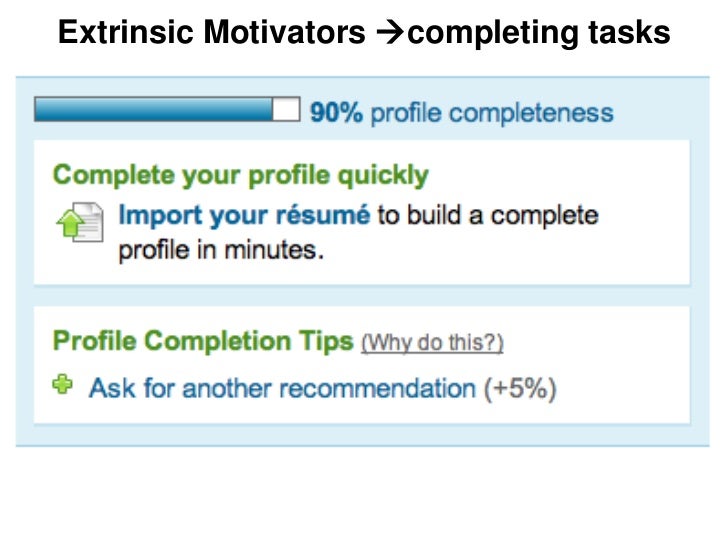This screenshot has height=546, width=728.
Task: Click the empty white end of progress bar
Action: coord(286,110)
